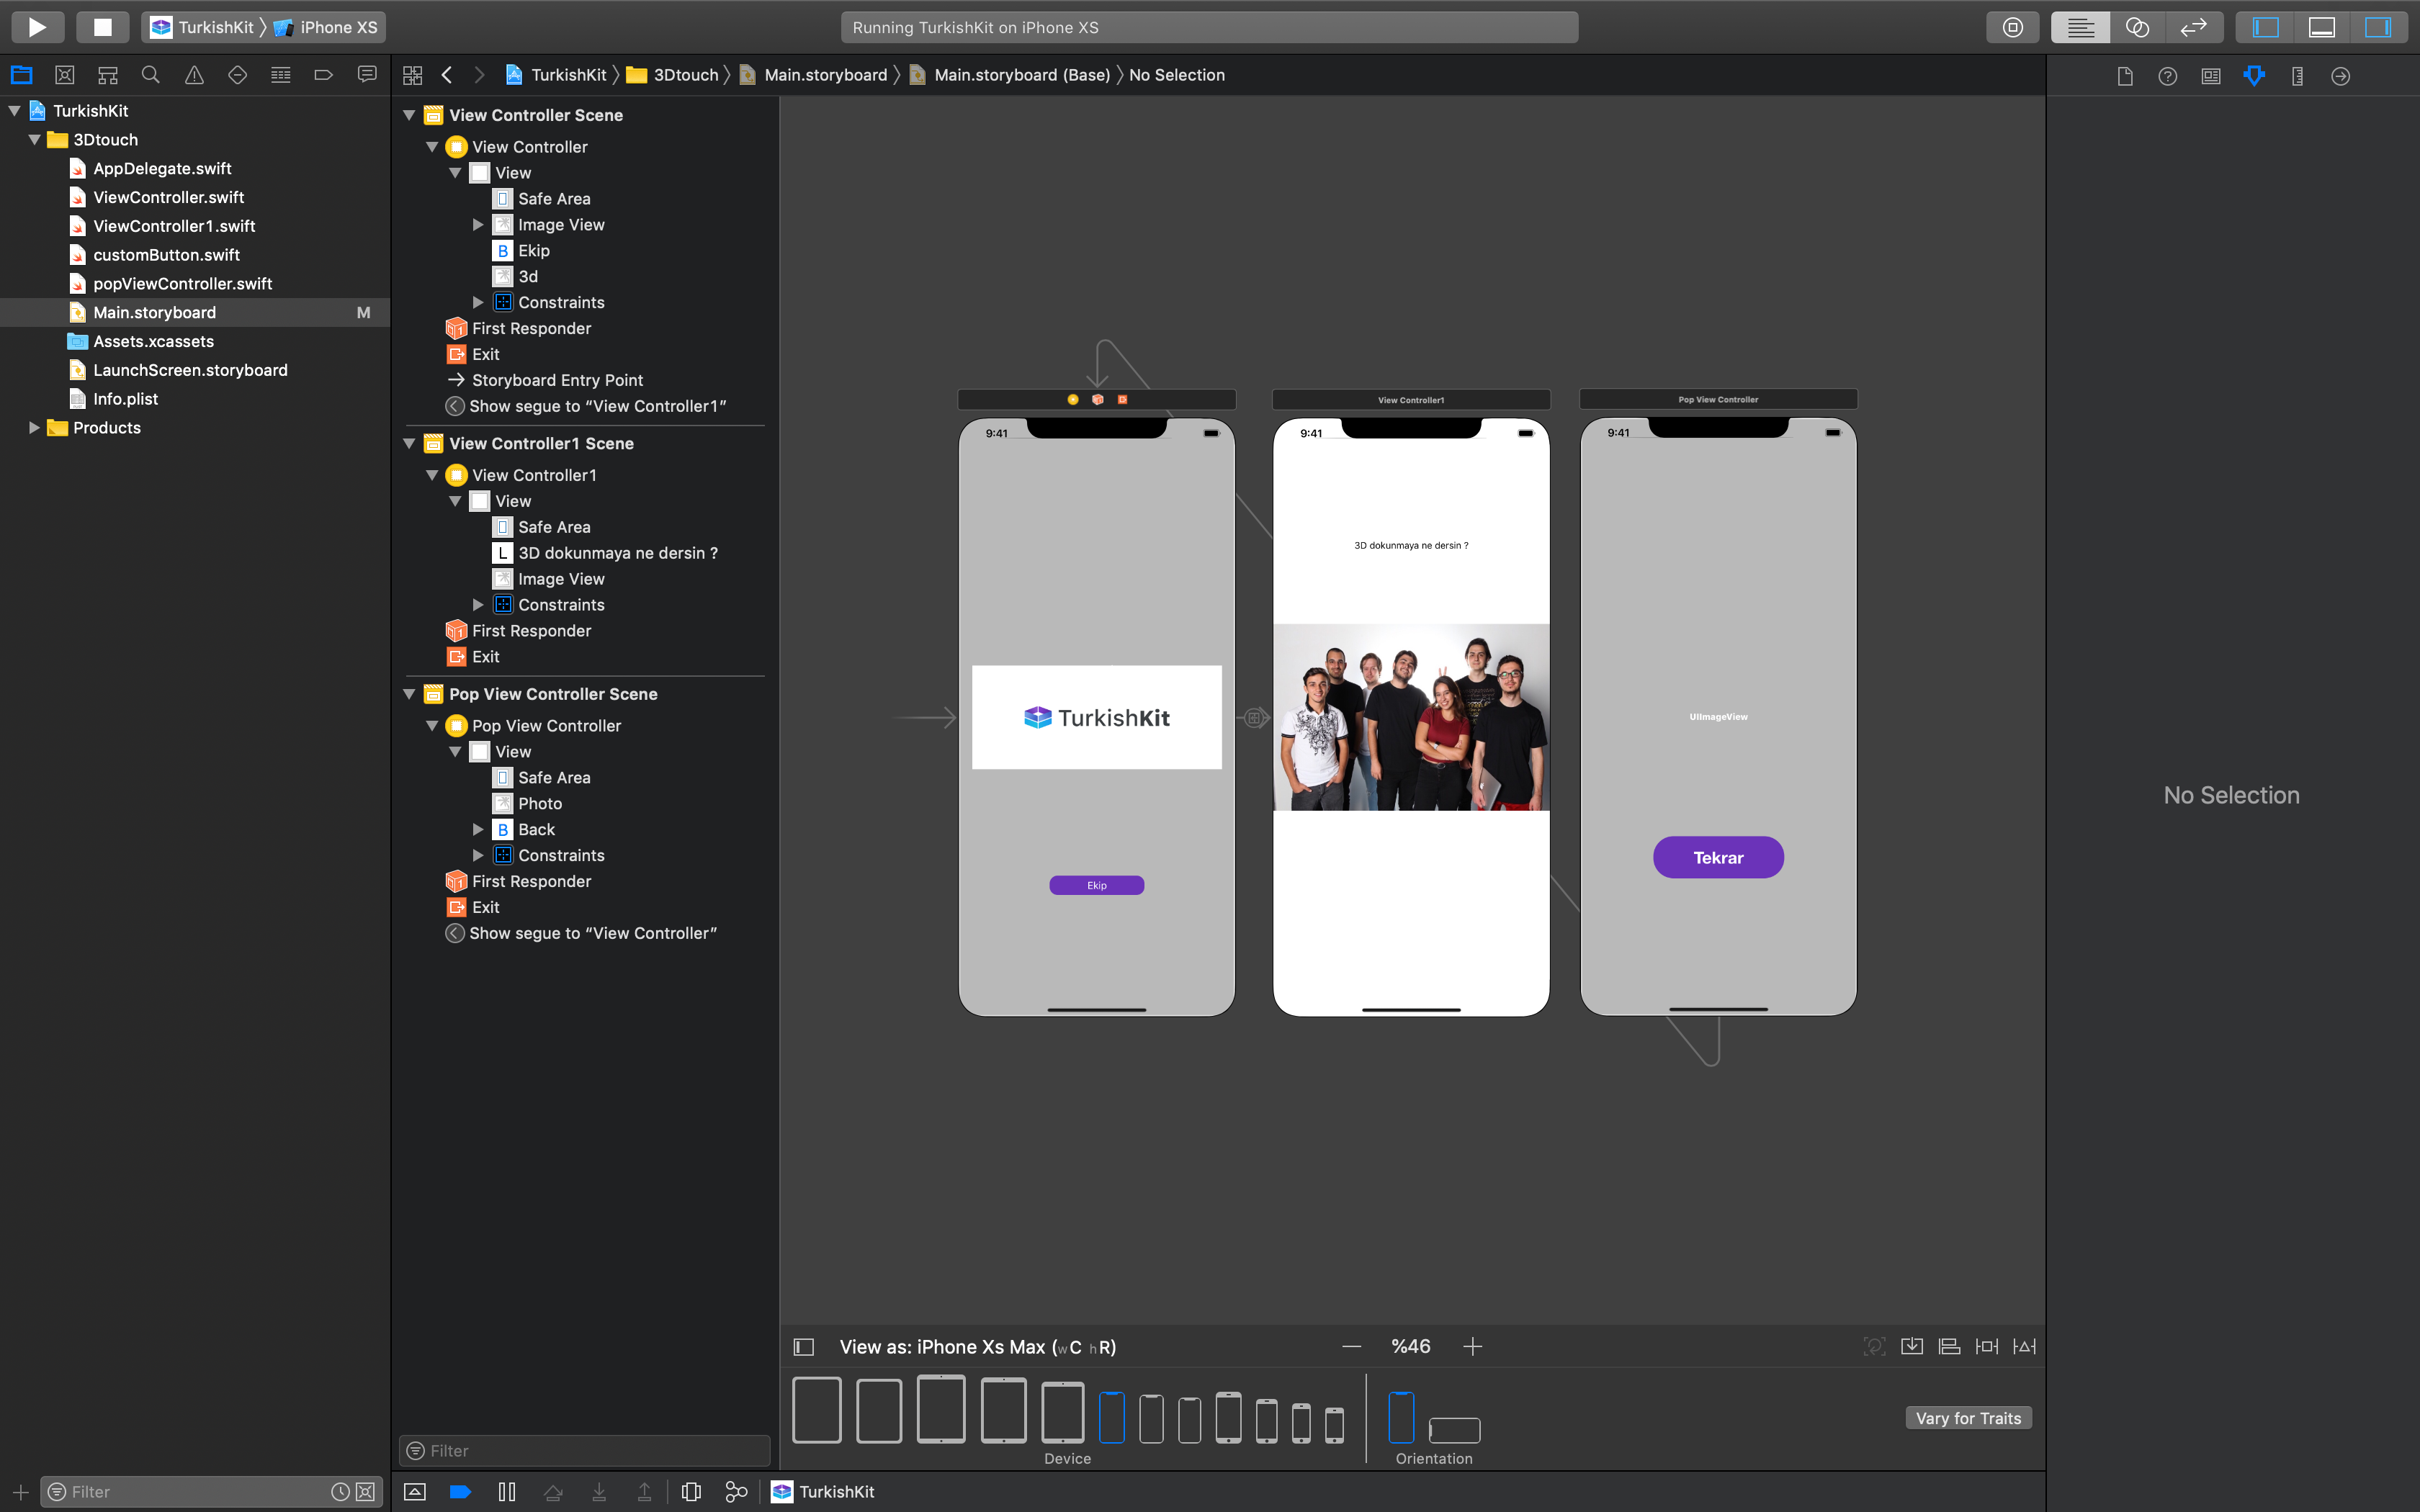Hide the document outline panel
Image resolution: width=2420 pixels, height=1512 pixels.
coord(804,1347)
